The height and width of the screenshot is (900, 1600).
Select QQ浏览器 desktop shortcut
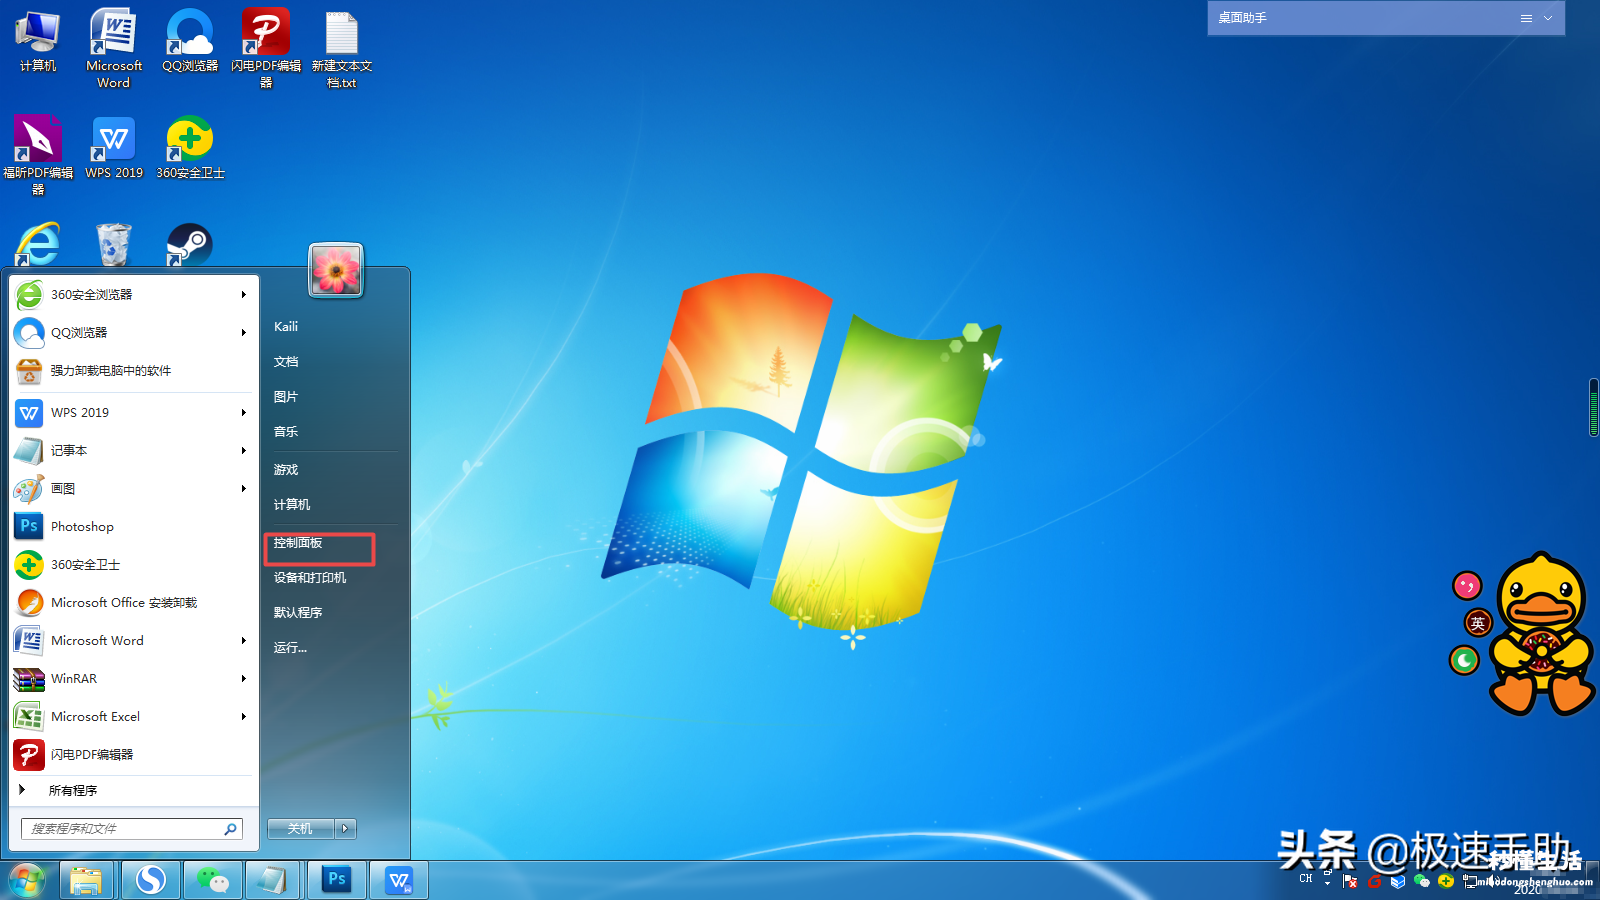coord(190,42)
